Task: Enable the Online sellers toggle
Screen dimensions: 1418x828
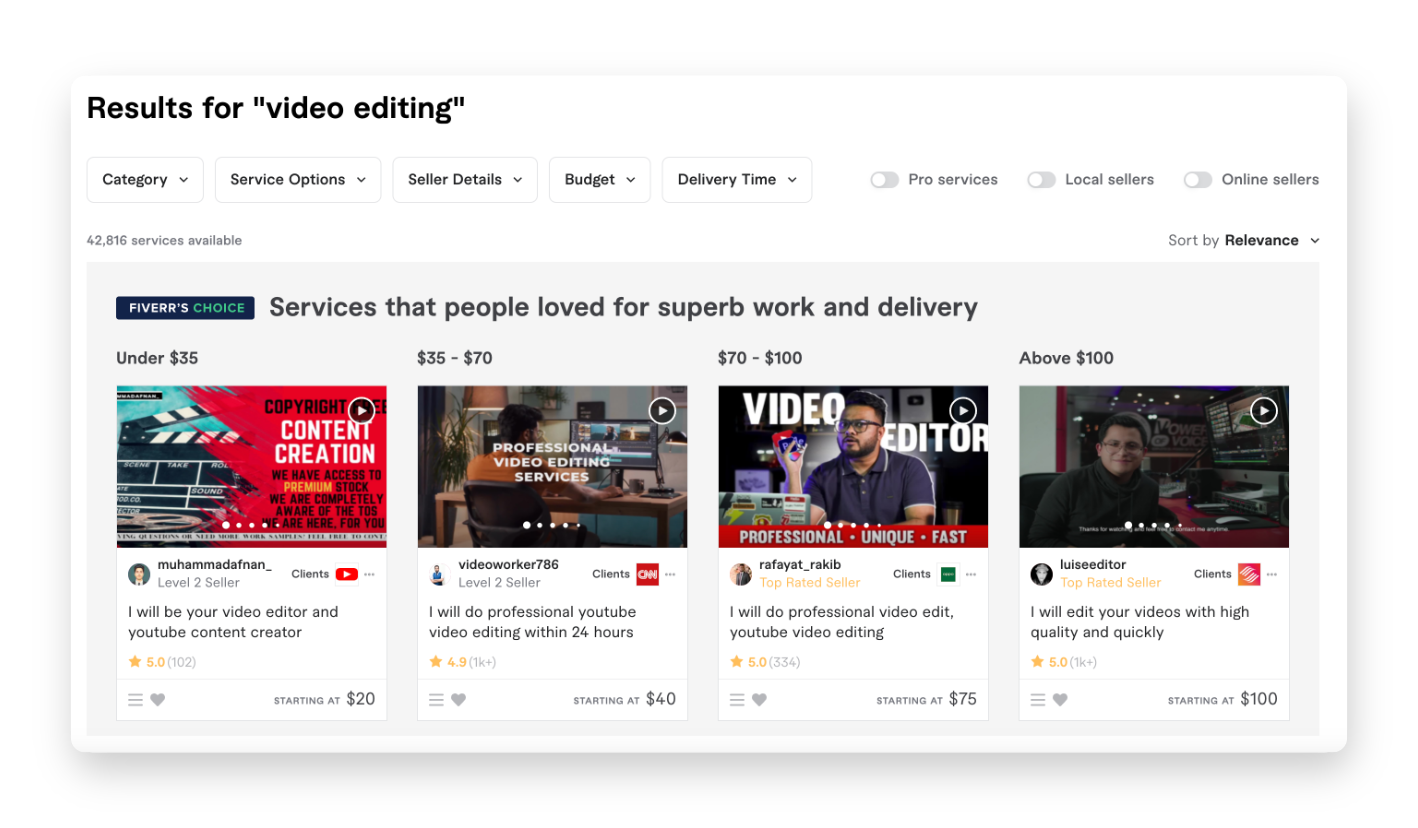Action: click(x=1198, y=180)
